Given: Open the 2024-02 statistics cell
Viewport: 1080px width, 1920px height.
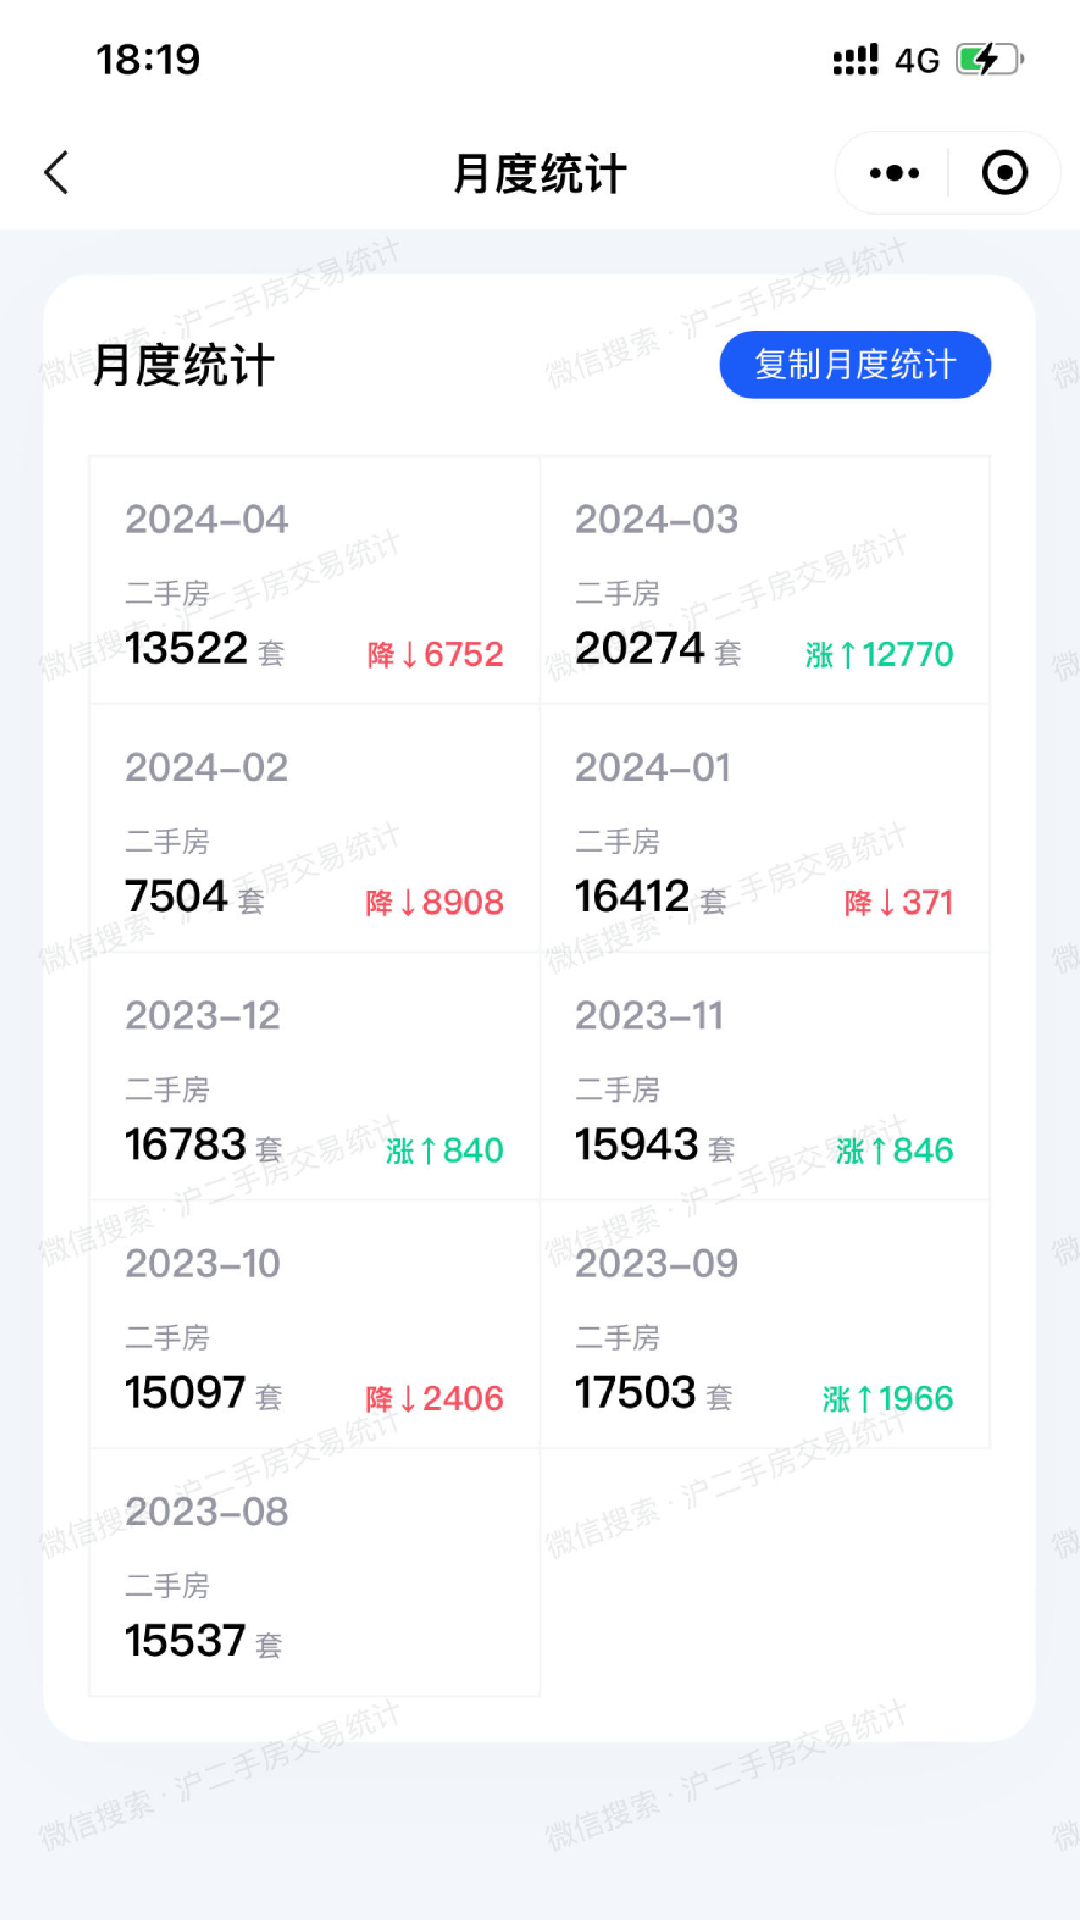Looking at the screenshot, I should tap(315, 829).
